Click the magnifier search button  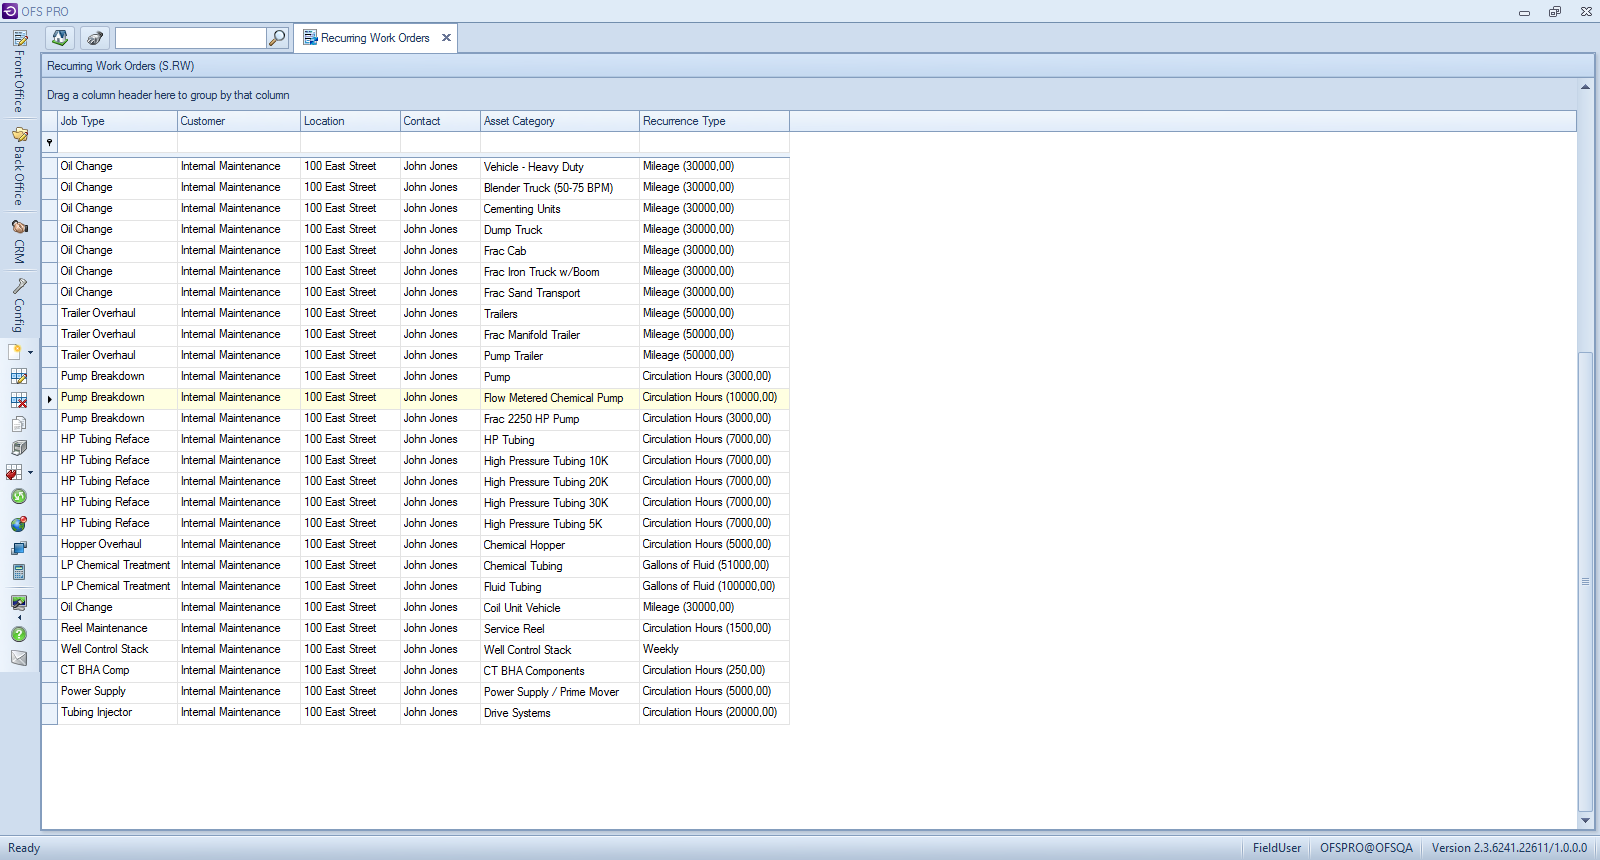277,38
